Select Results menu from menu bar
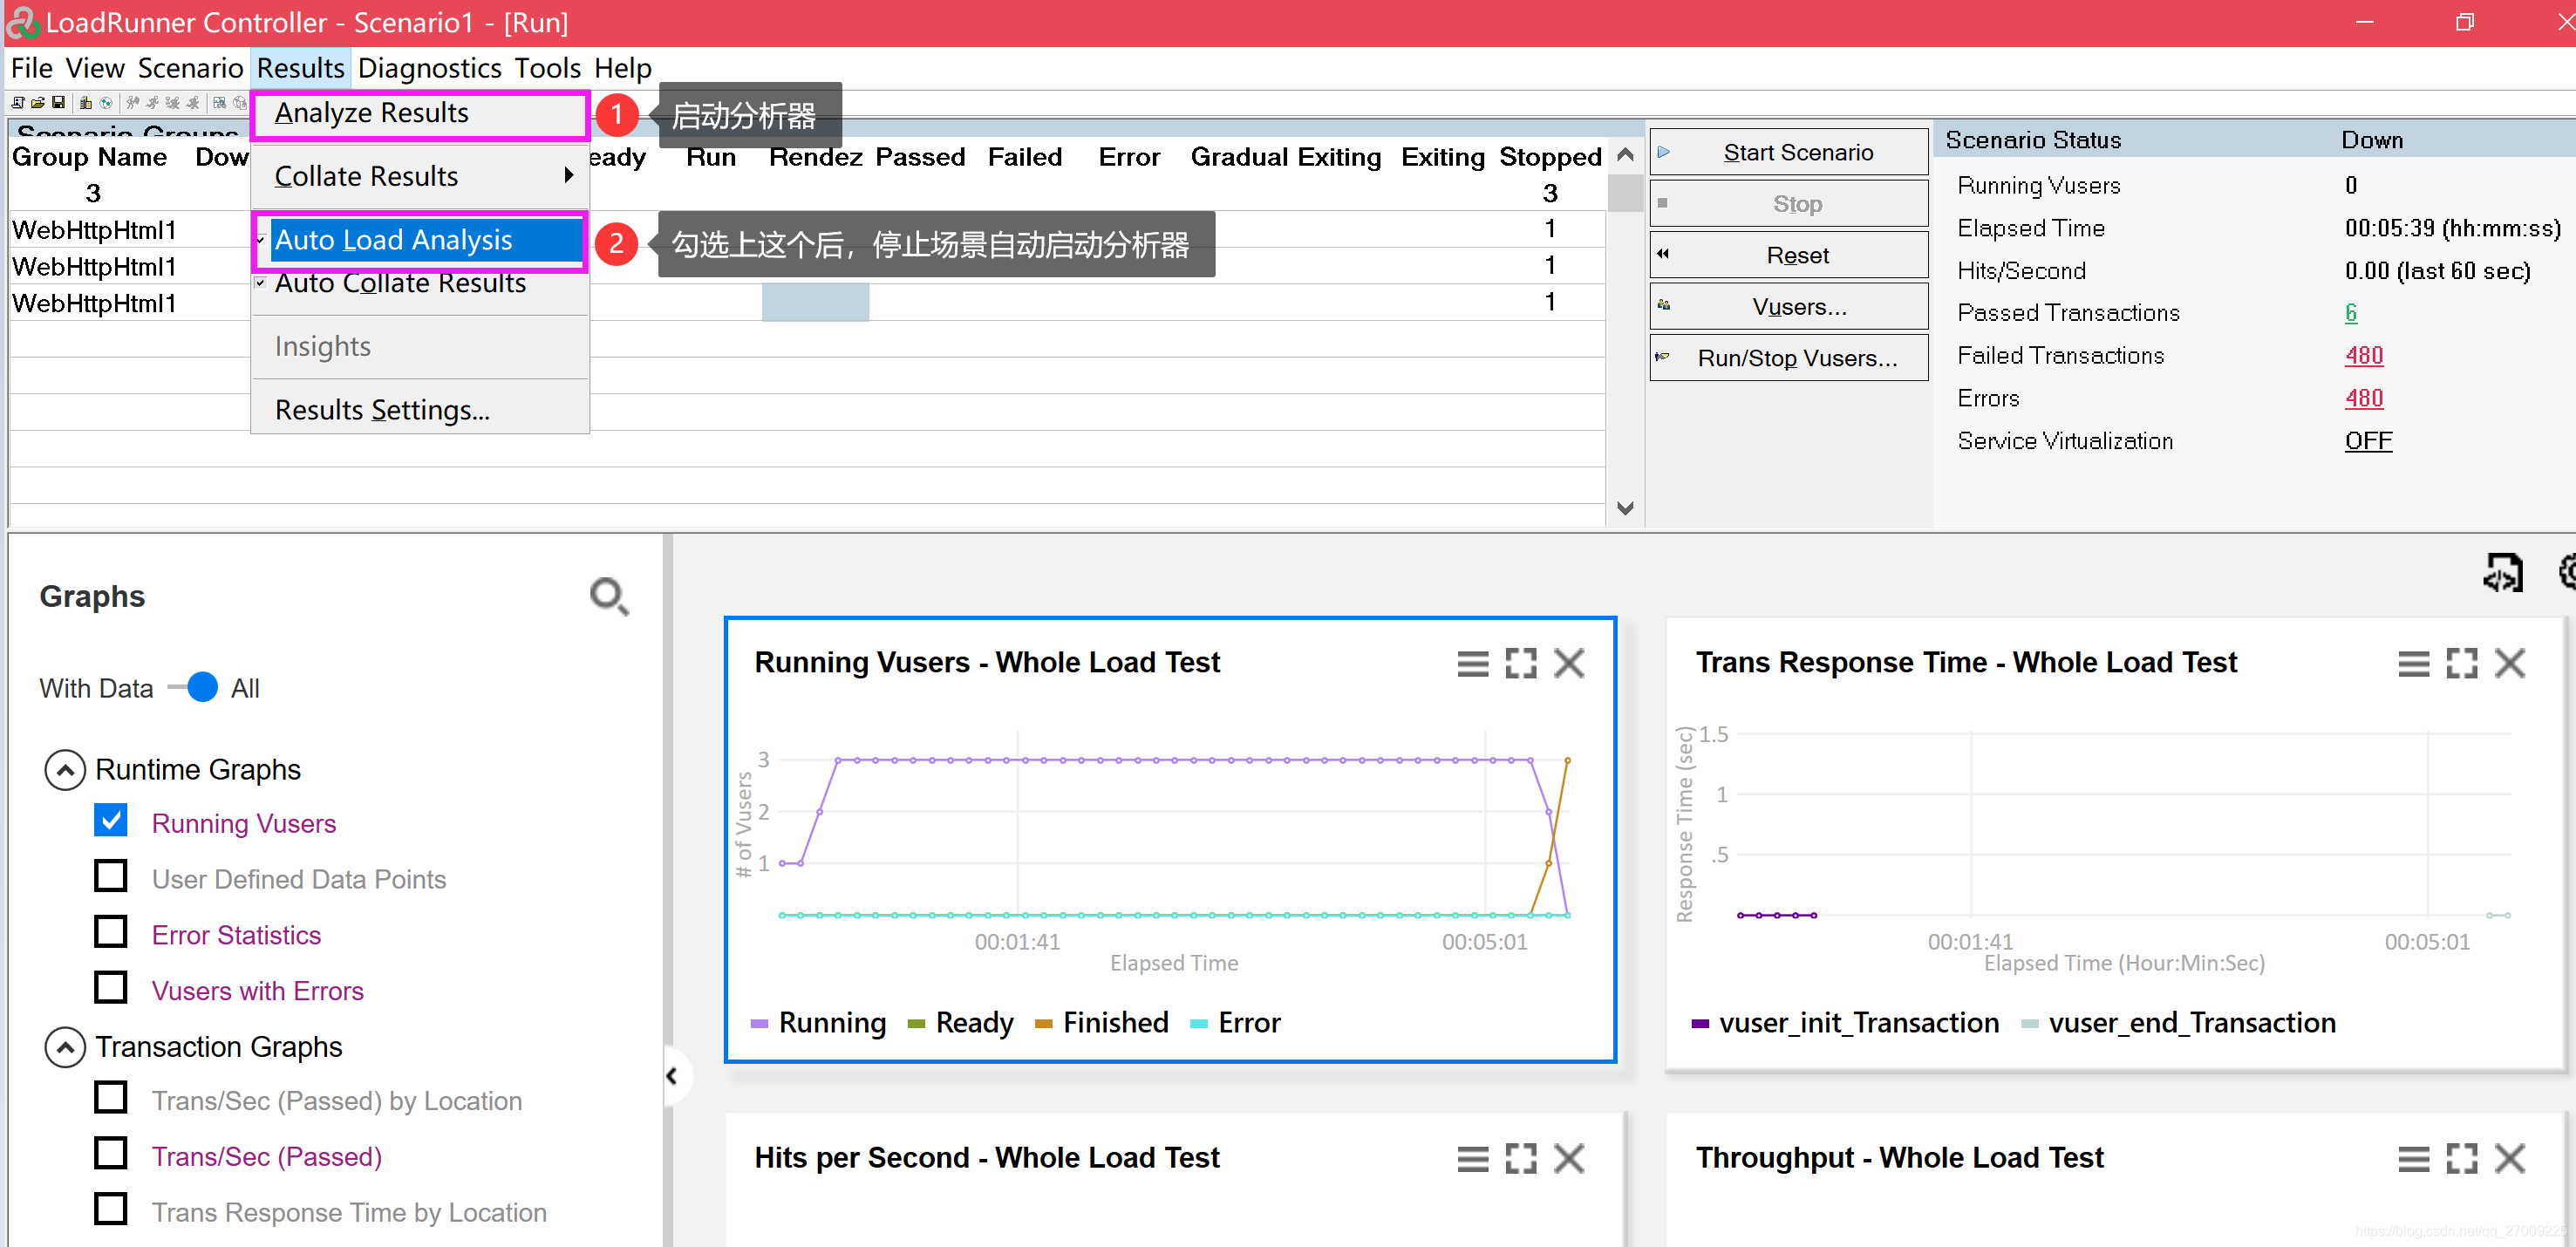This screenshot has height=1247, width=2576. 301,67
